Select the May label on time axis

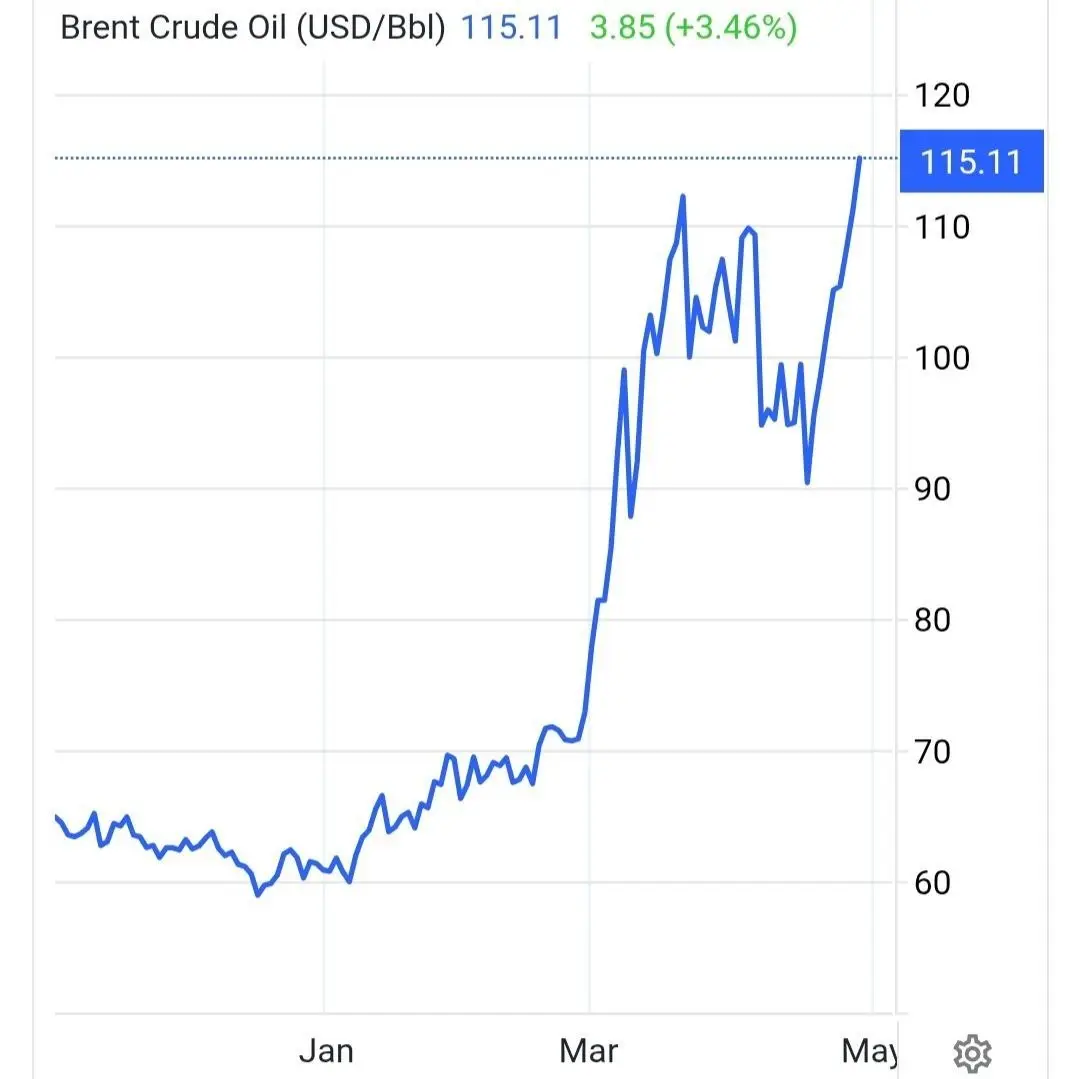[868, 1051]
